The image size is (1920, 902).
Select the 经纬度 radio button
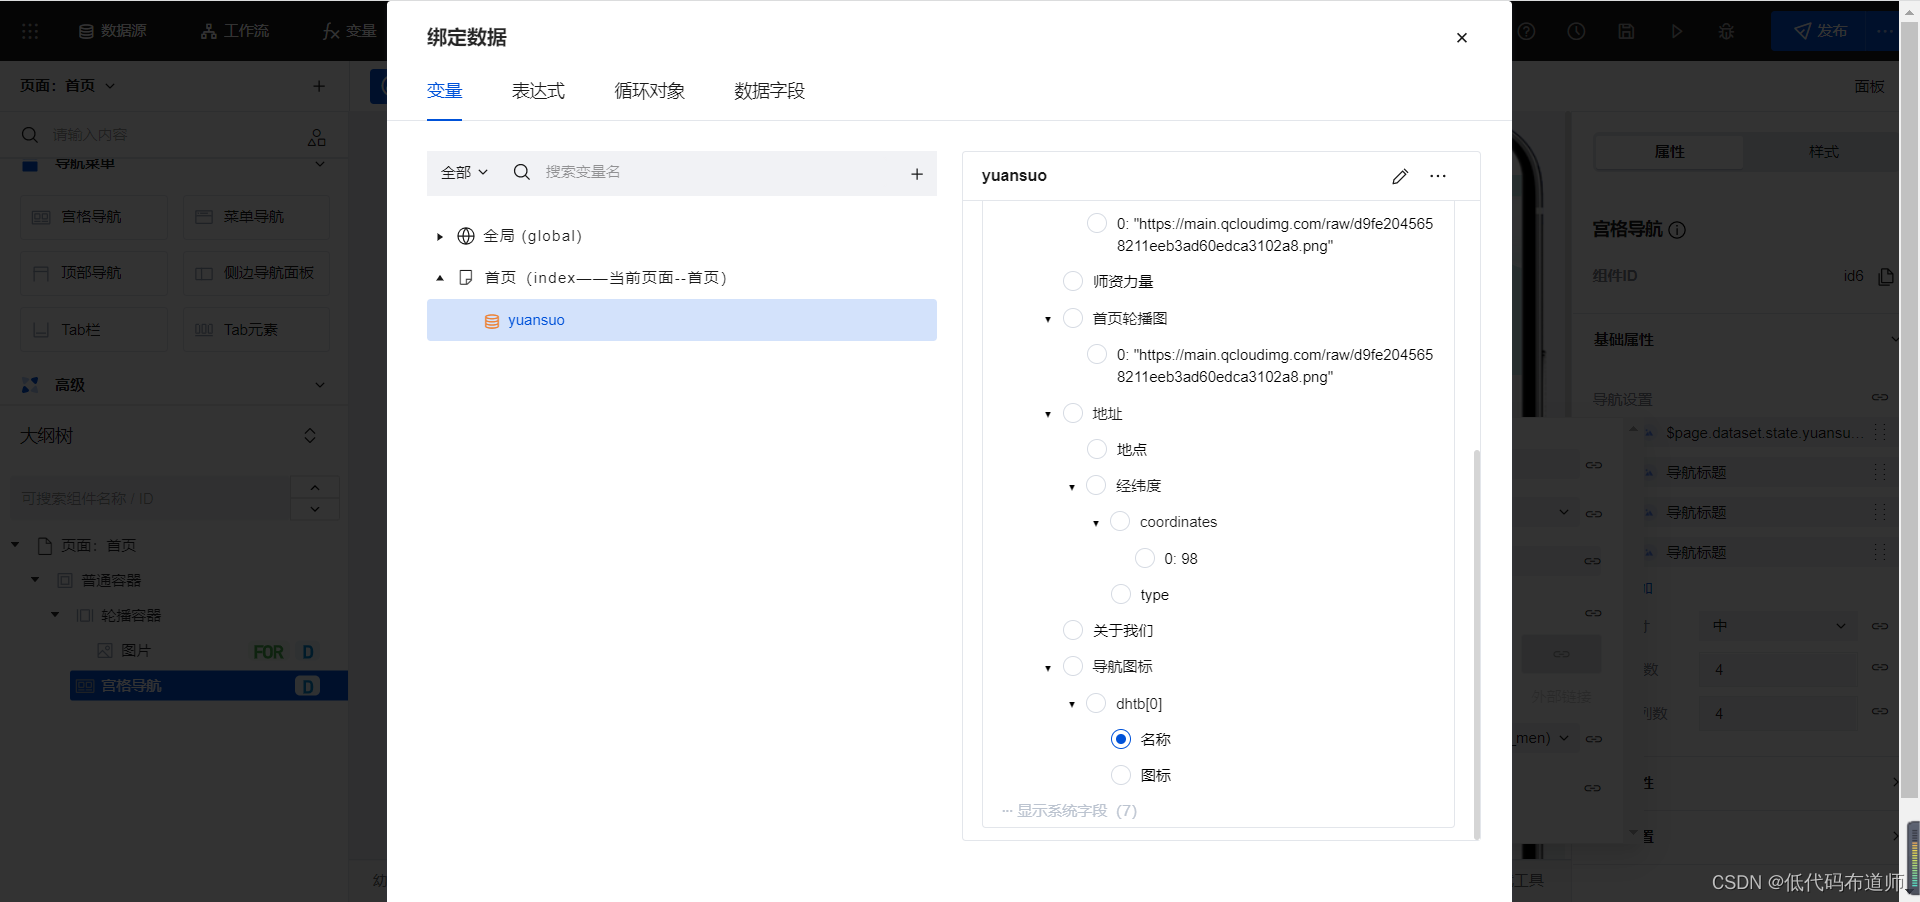[1096, 485]
